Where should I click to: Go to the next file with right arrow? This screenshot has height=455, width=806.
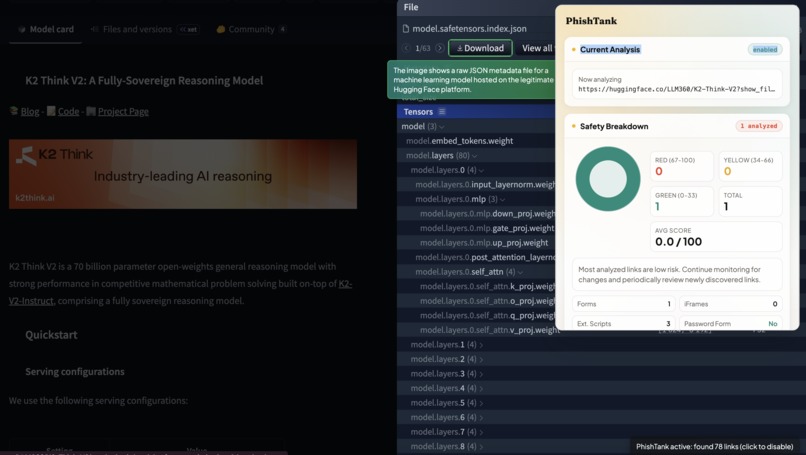tap(439, 48)
